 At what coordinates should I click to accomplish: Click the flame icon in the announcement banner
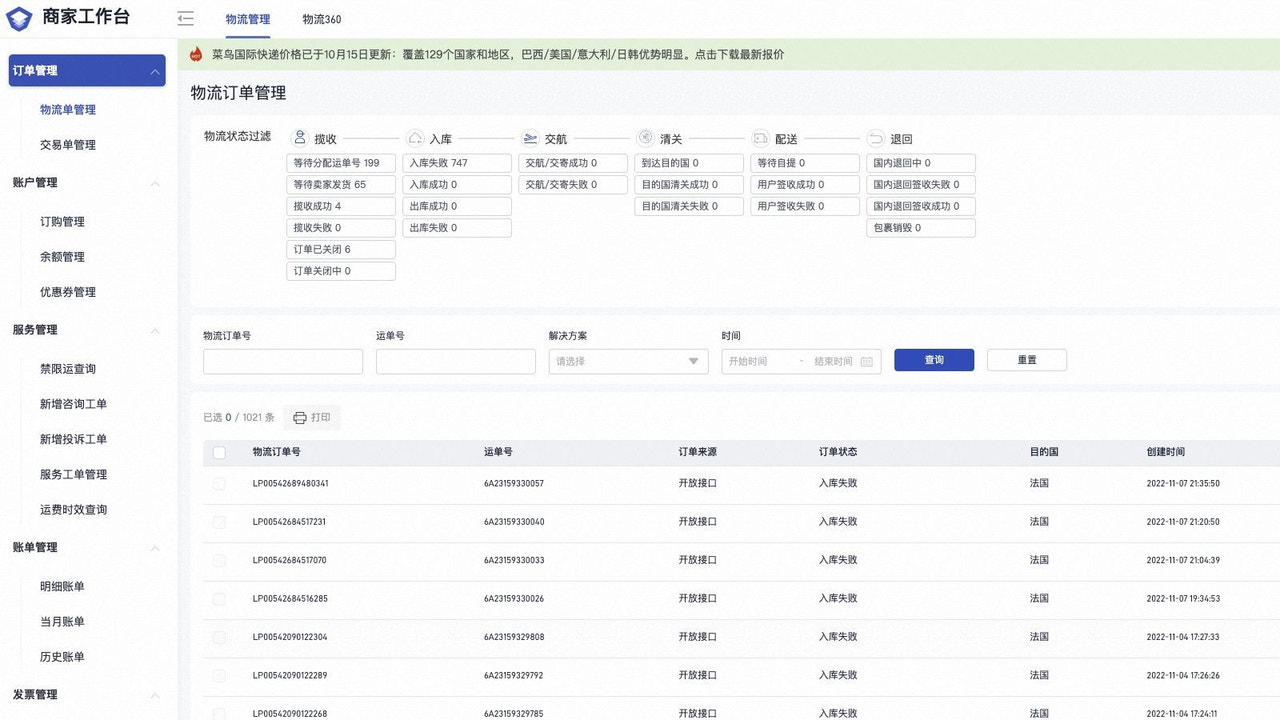coord(196,54)
